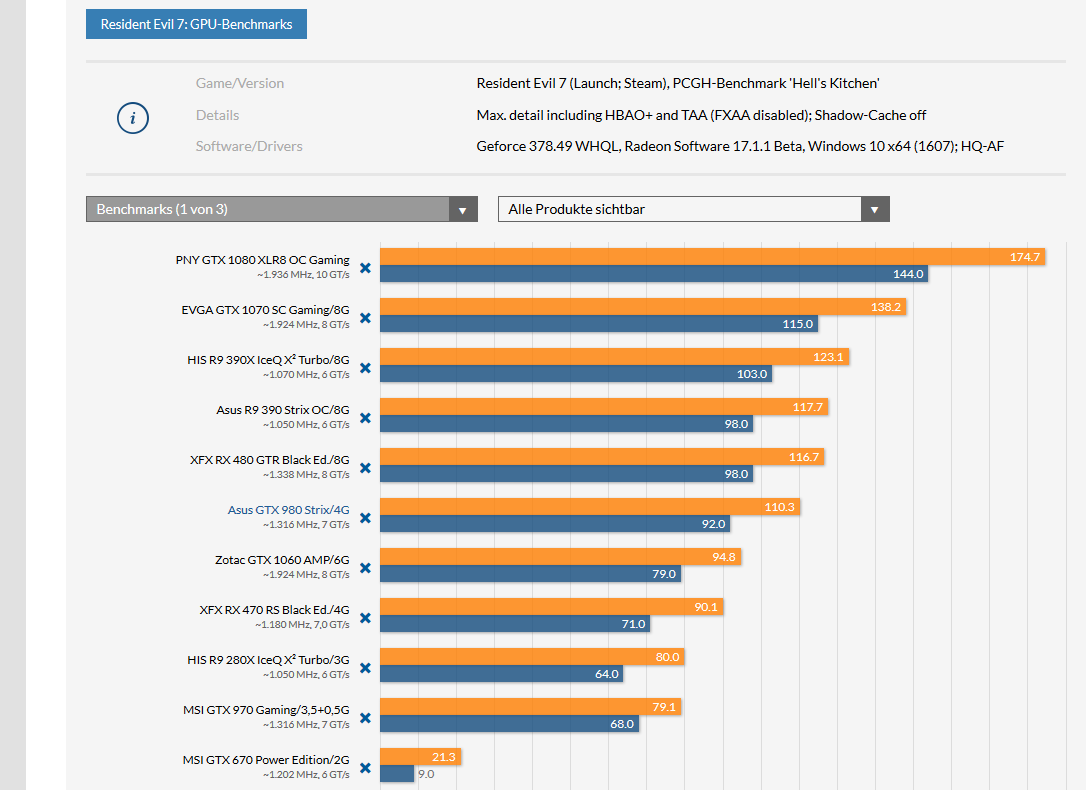This screenshot has width=1087, height=790.
Task: Click the orange 94.8 bar for Zotac GTX 1060
Action: tap(560, 556)
